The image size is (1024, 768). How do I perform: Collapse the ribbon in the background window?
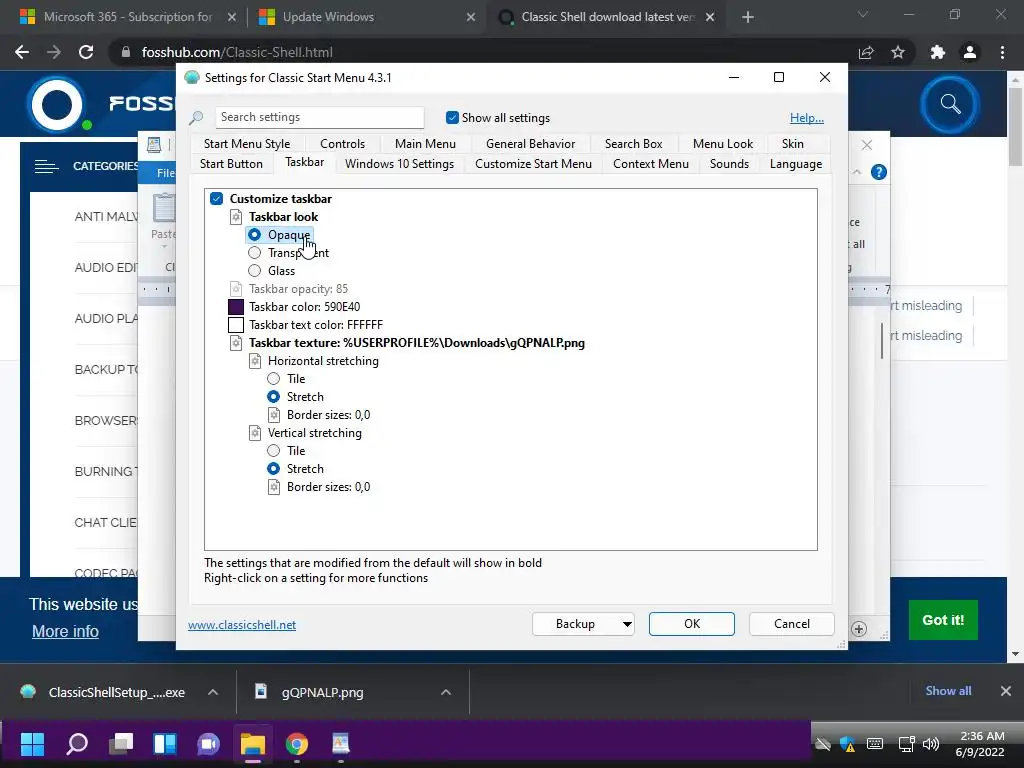[857, 172]
